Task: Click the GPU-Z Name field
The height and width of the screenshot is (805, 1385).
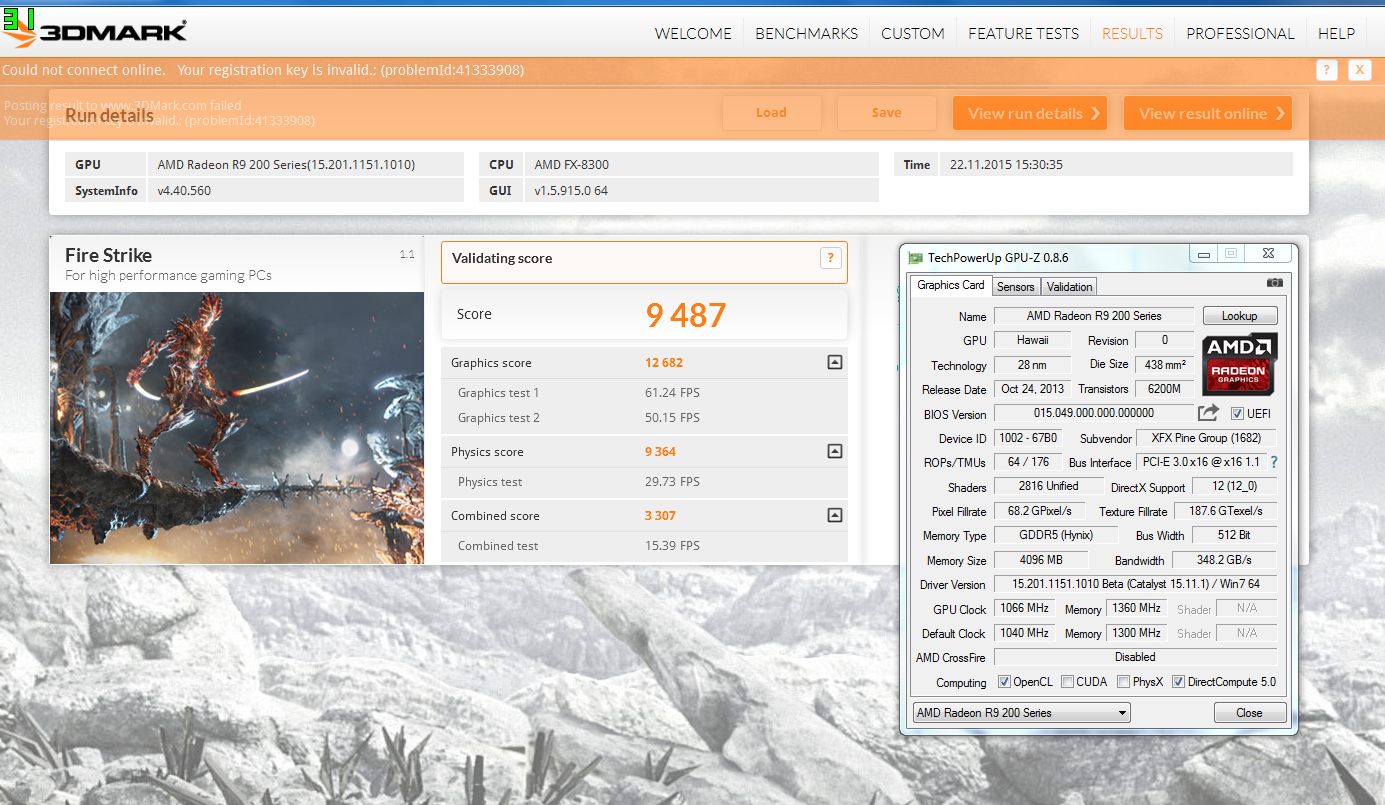Action: pyautogui.click(x=1093, y=316)
